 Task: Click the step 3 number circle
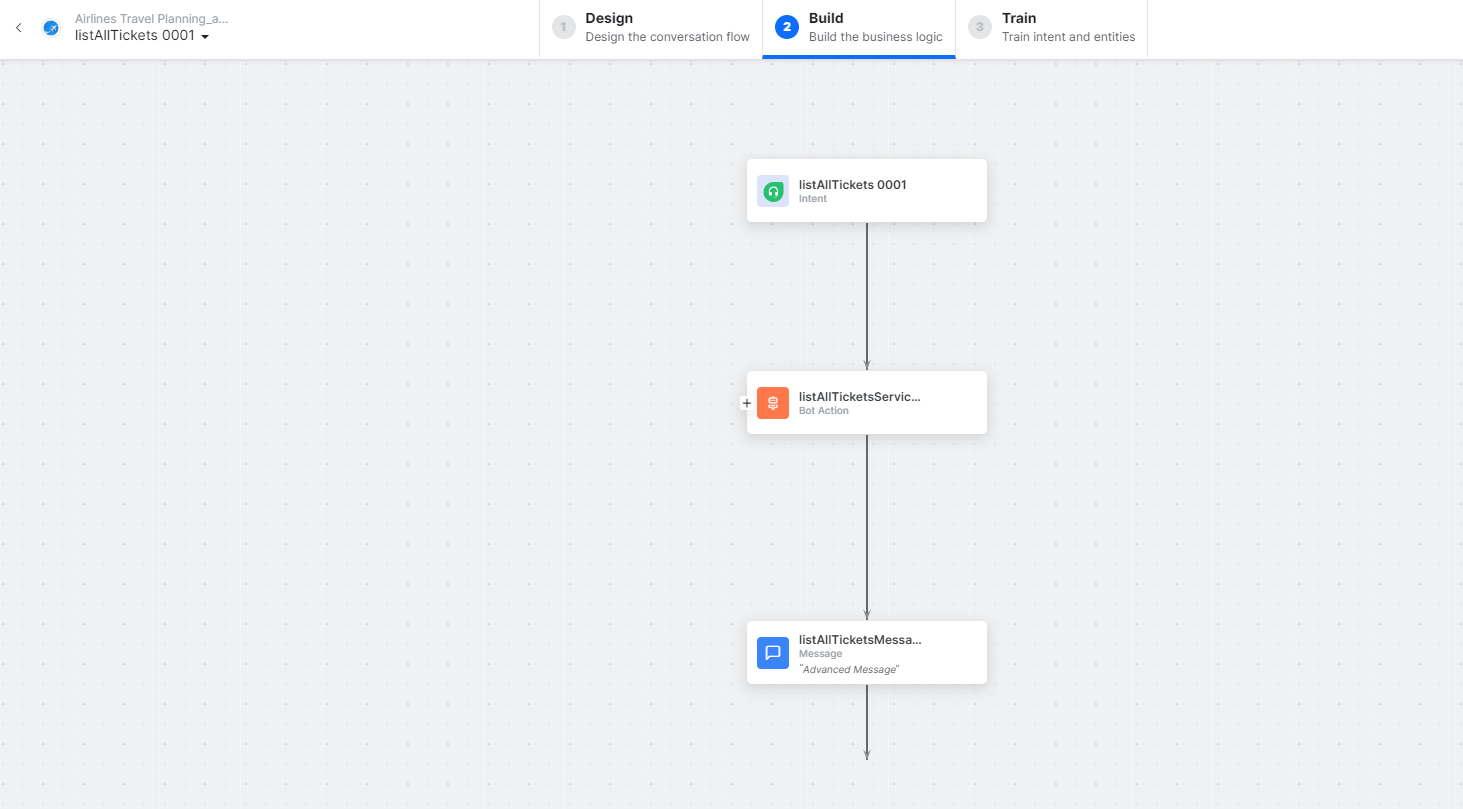[980, 27]
